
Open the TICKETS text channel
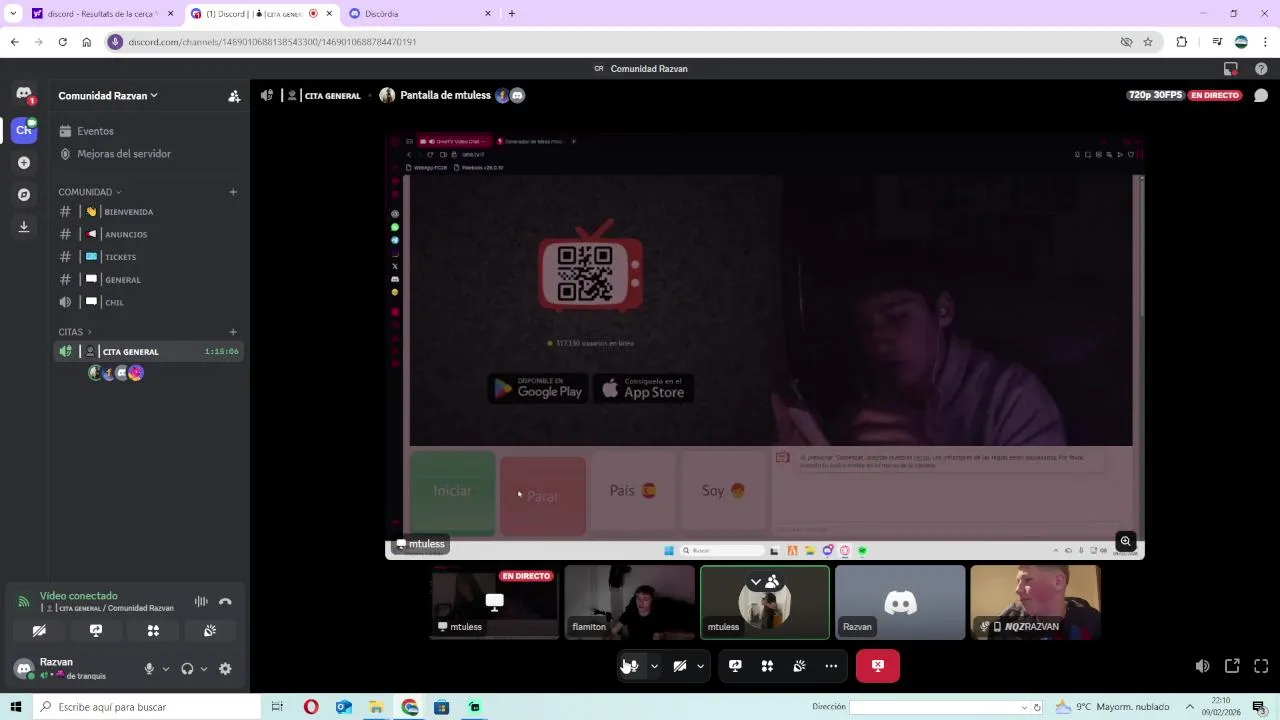[x=148, y=257]
